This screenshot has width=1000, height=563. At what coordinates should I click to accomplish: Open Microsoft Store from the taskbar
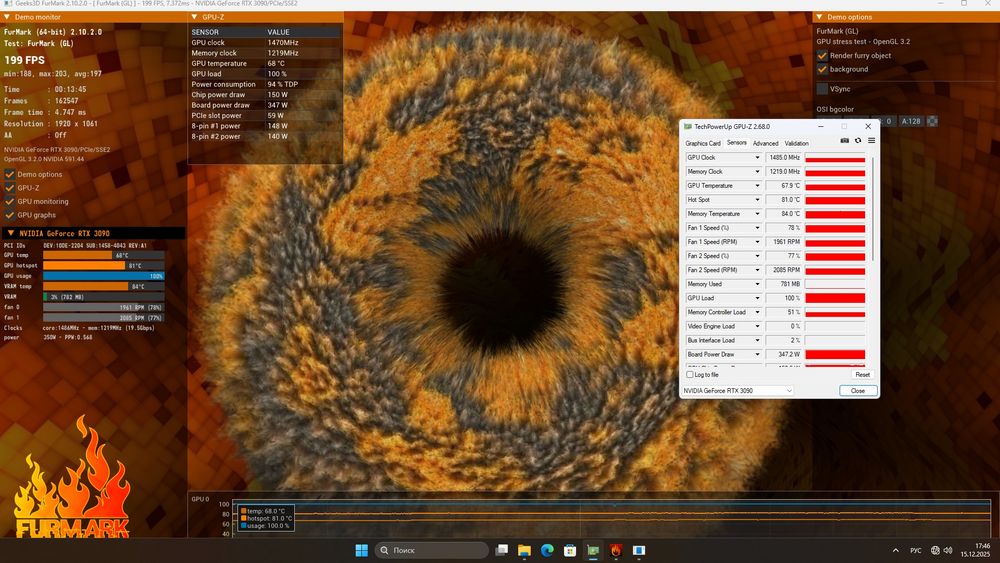coord(570,550)
